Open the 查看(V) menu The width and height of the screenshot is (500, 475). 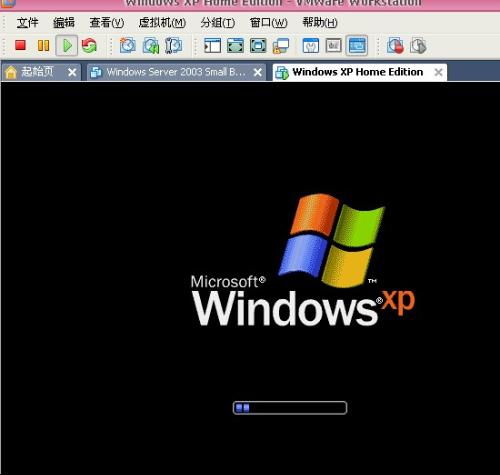pos(107,23)
